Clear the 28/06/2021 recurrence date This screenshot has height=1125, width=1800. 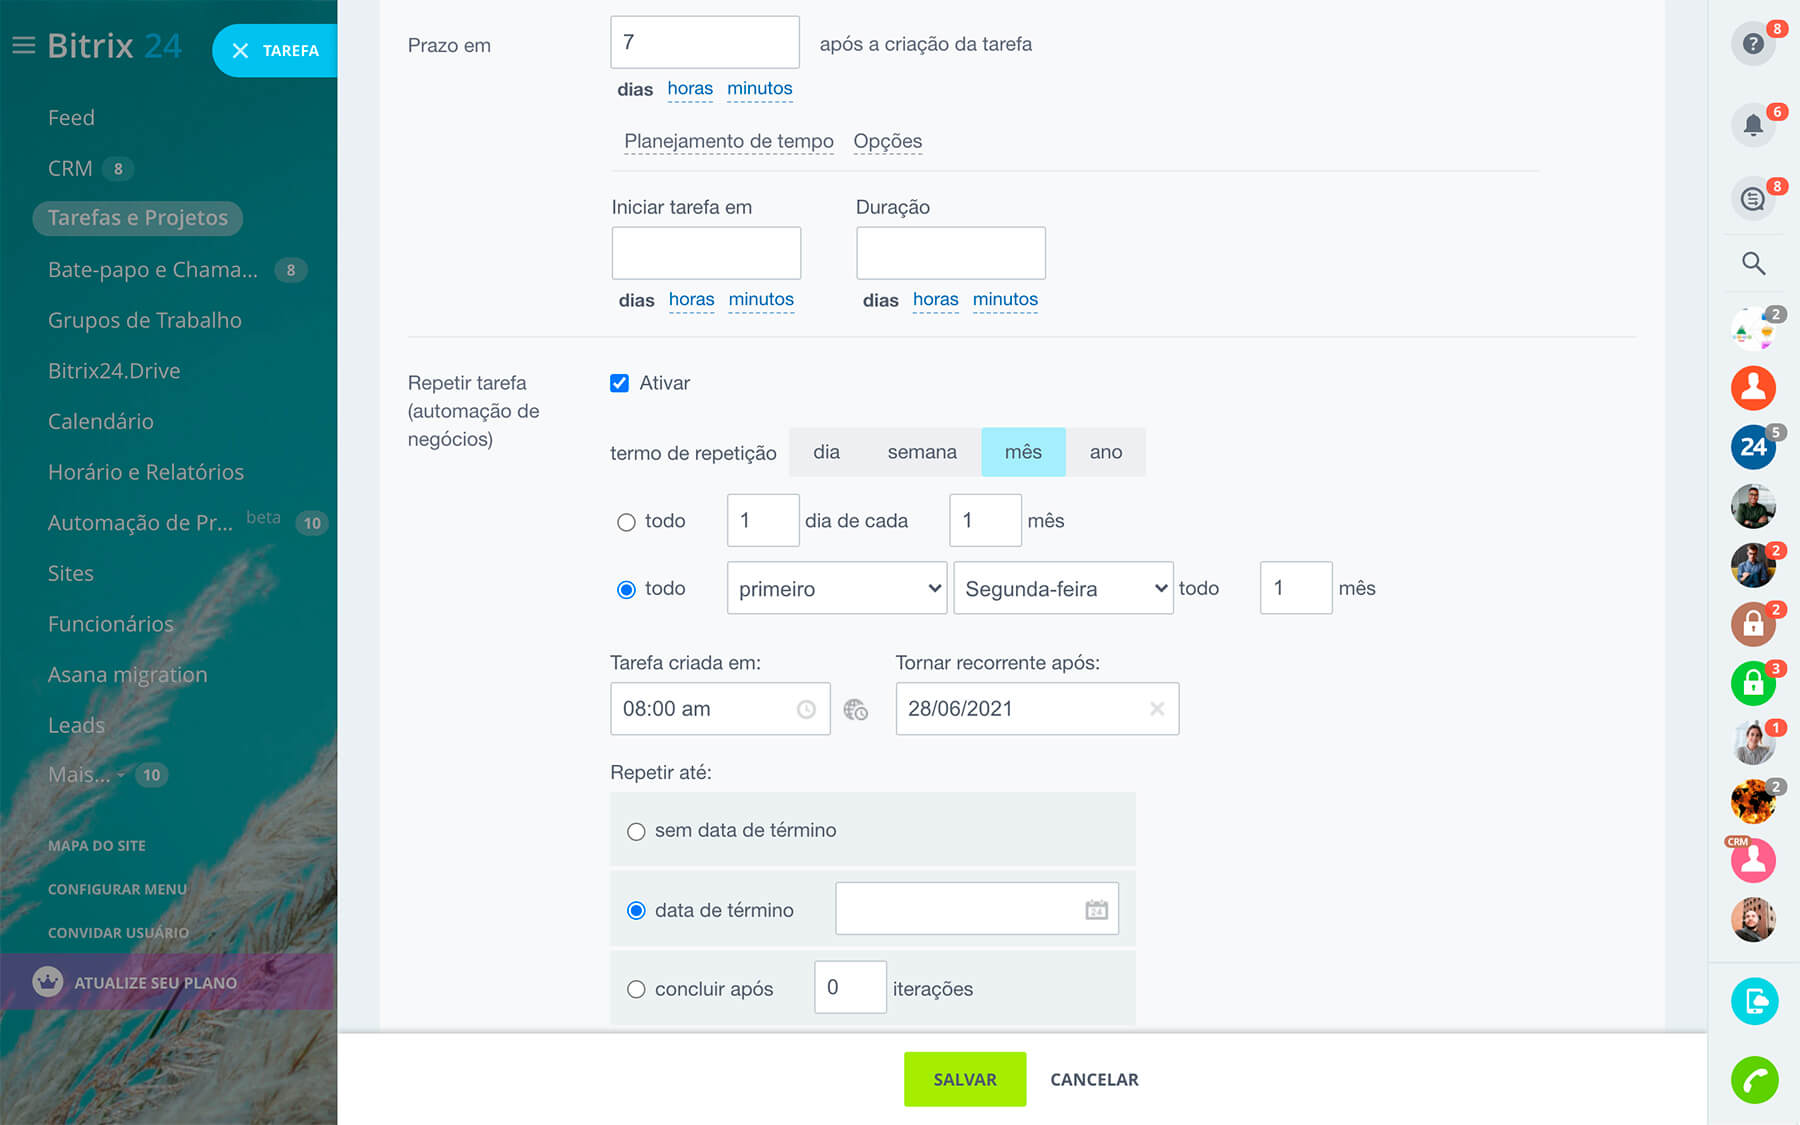[1157, 709]
